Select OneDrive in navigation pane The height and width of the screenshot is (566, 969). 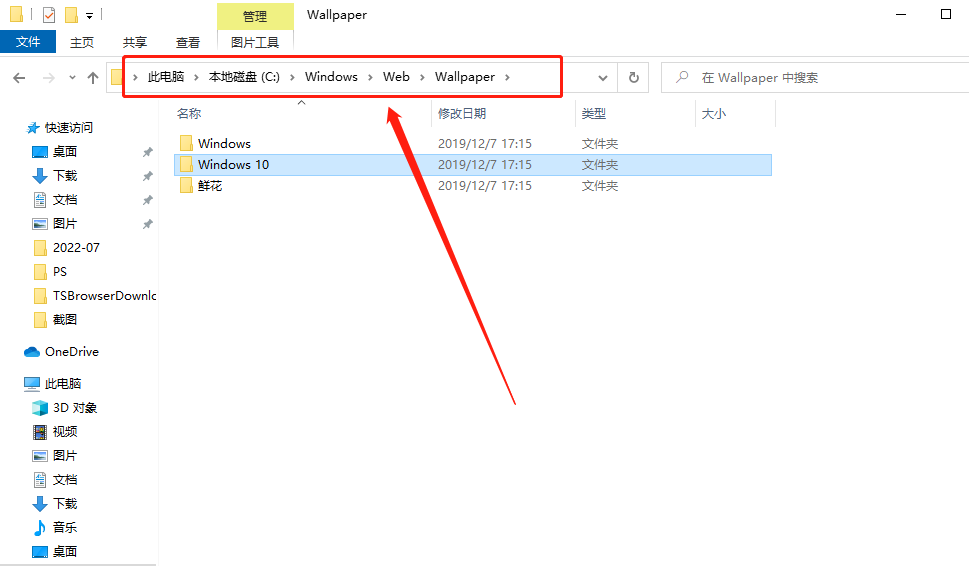pos(71,352)
